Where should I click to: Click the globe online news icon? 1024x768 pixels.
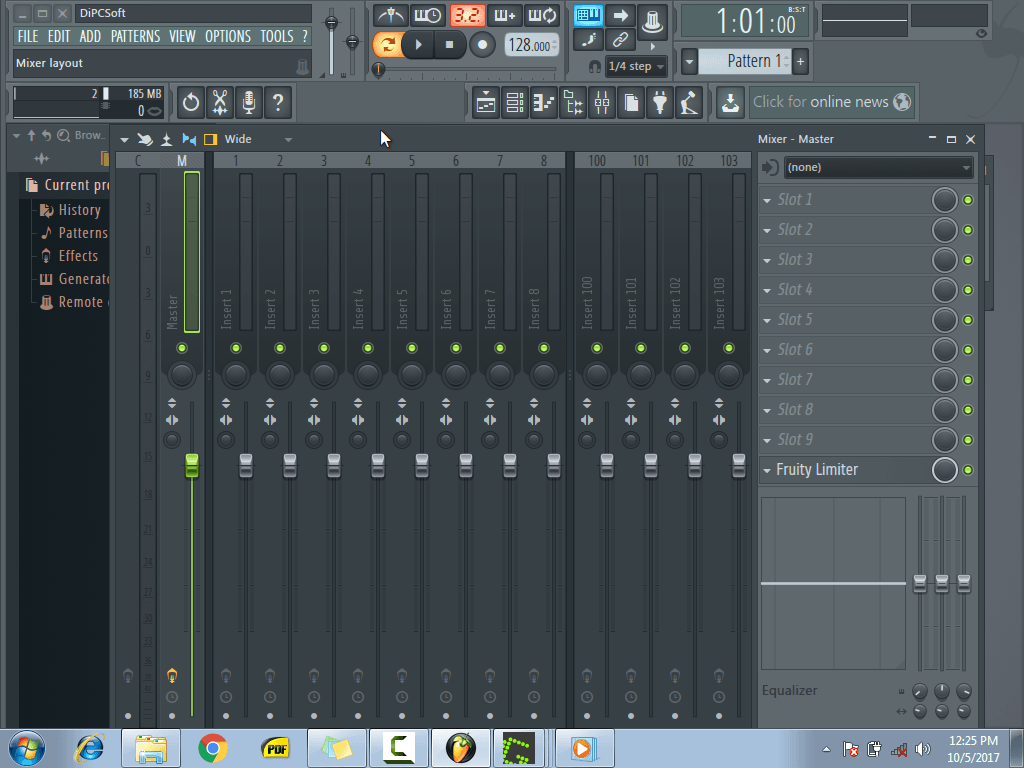click(x=902, y=102)
